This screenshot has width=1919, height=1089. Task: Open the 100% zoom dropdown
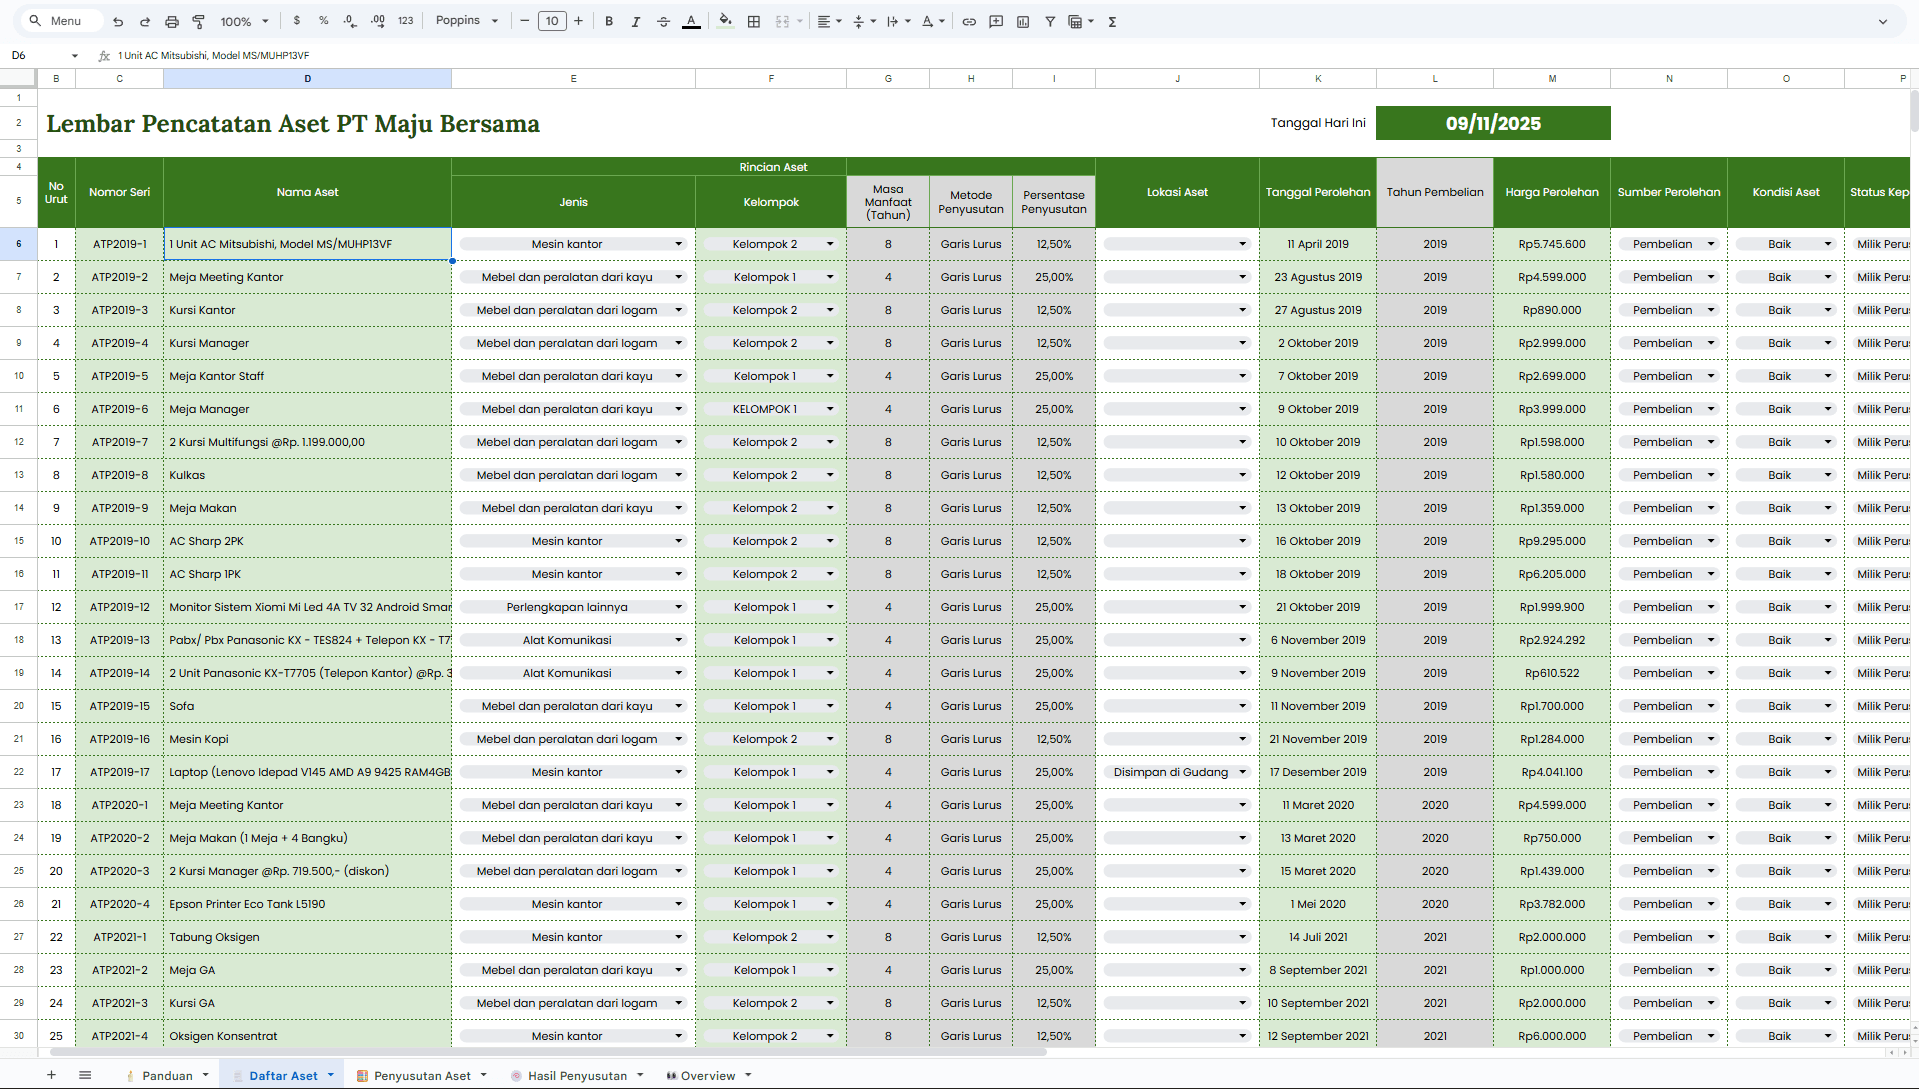click(x=245, y=21)
